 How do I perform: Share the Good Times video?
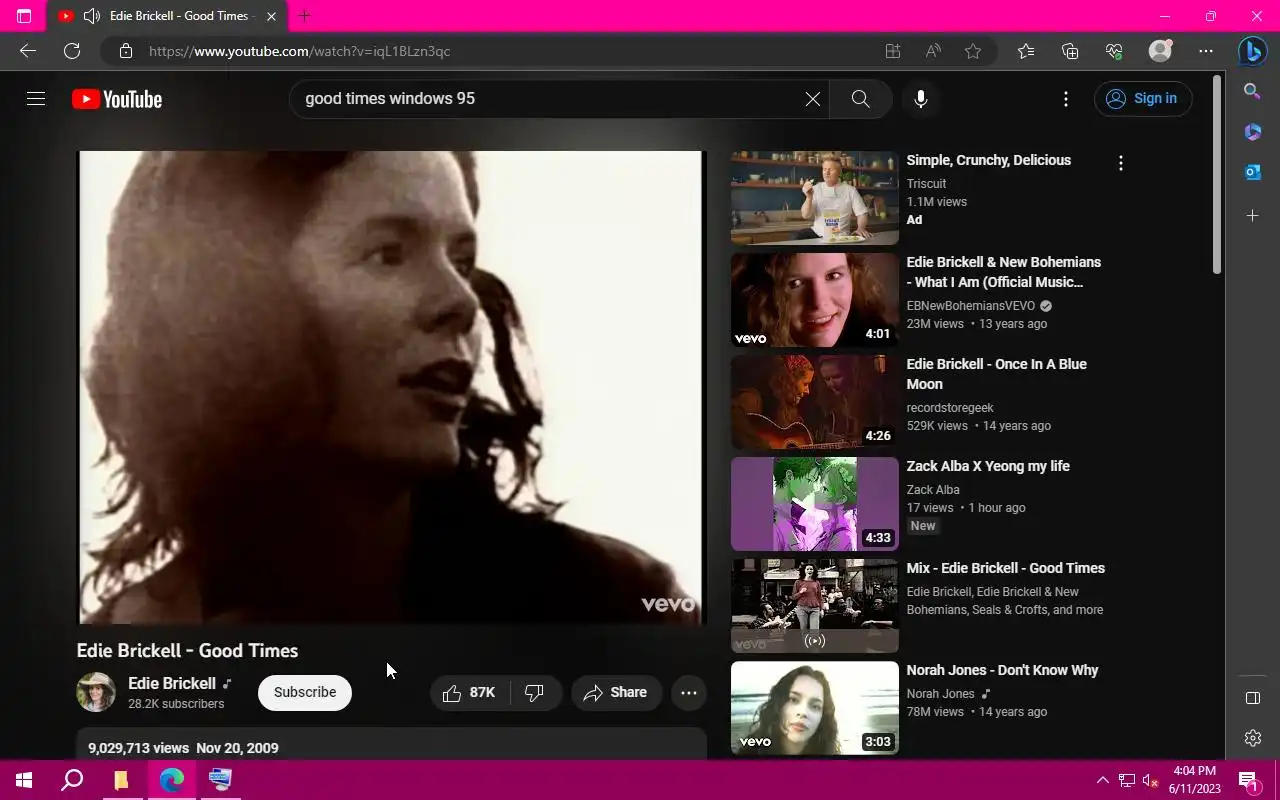point(616,692)
